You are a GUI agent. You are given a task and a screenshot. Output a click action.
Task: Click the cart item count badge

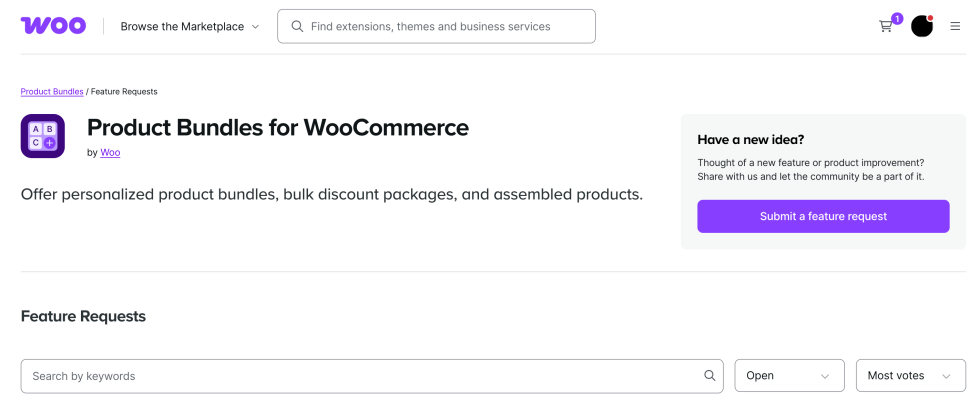[897, 18]
